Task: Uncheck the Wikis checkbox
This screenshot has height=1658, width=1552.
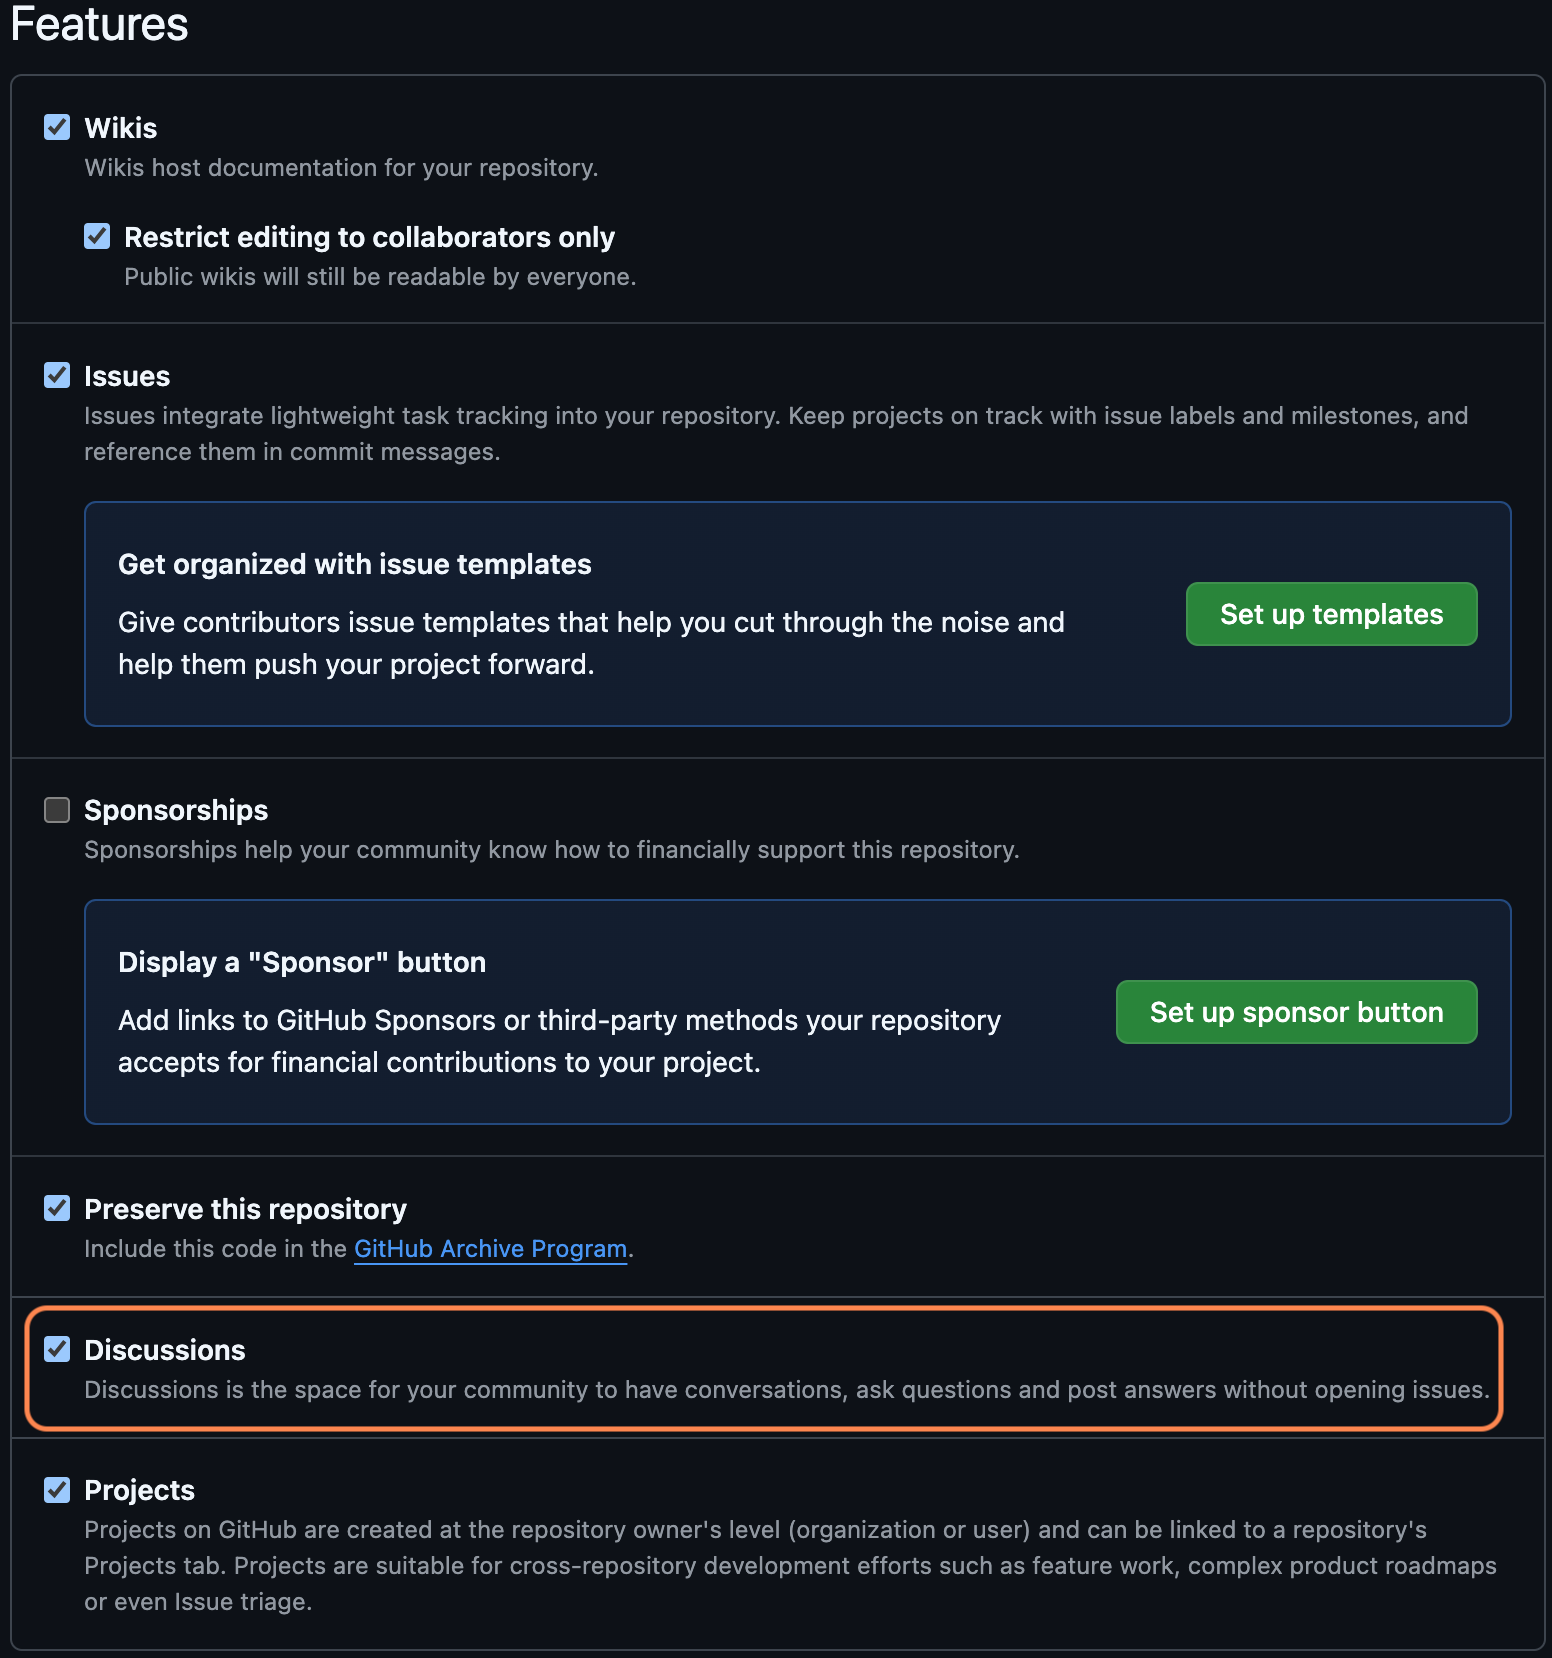Action: coord(57,127)
